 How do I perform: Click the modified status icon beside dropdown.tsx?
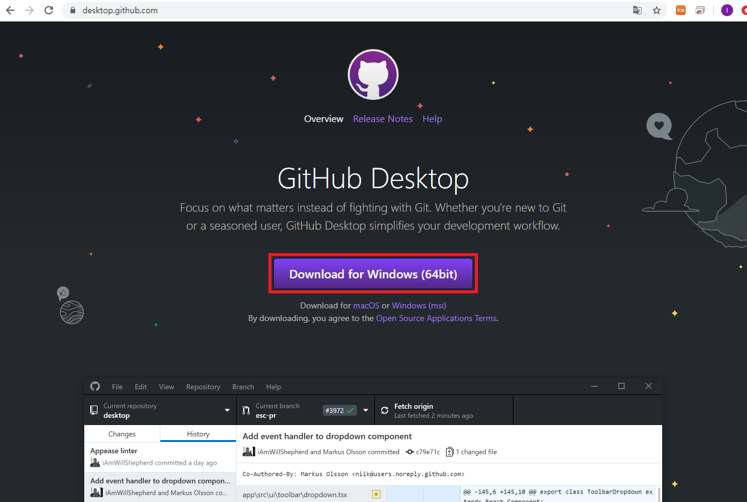point(376,494)
